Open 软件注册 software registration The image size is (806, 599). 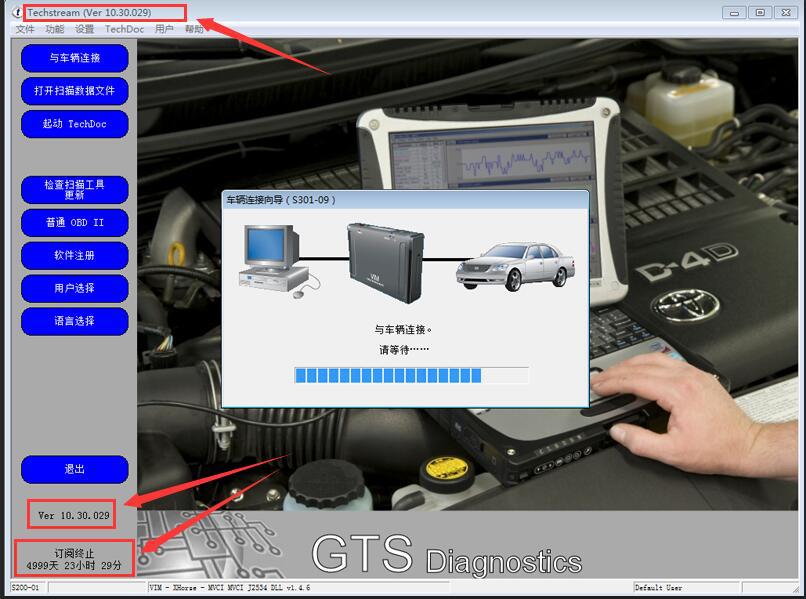point(75,256)
